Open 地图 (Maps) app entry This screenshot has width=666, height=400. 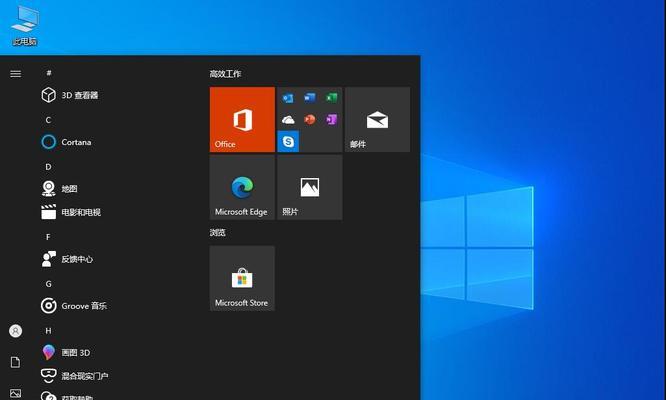point(59,189)
